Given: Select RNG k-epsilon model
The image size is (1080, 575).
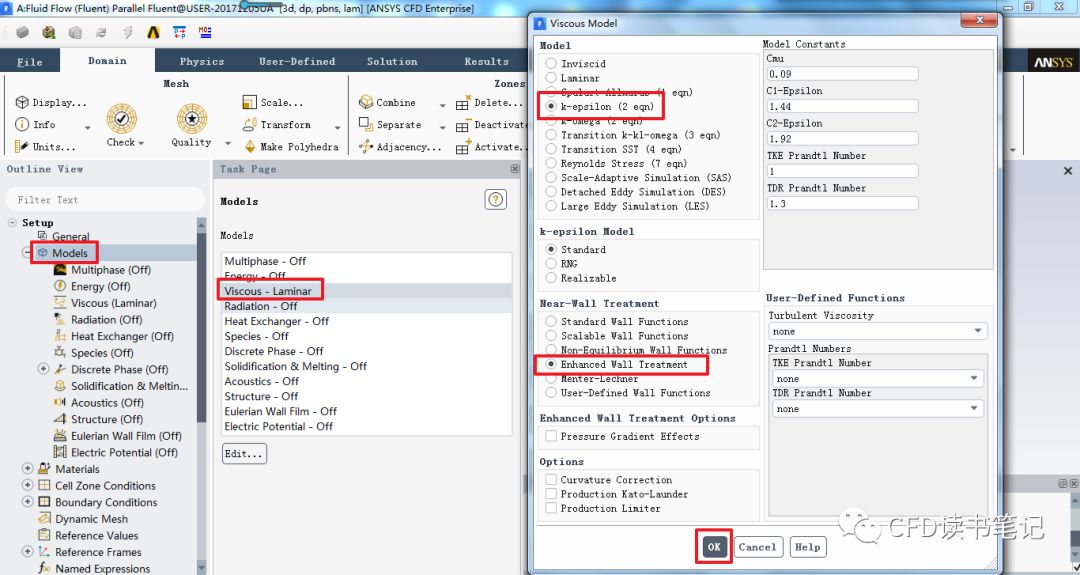Looking at the screenshot, I should point(551,264).
